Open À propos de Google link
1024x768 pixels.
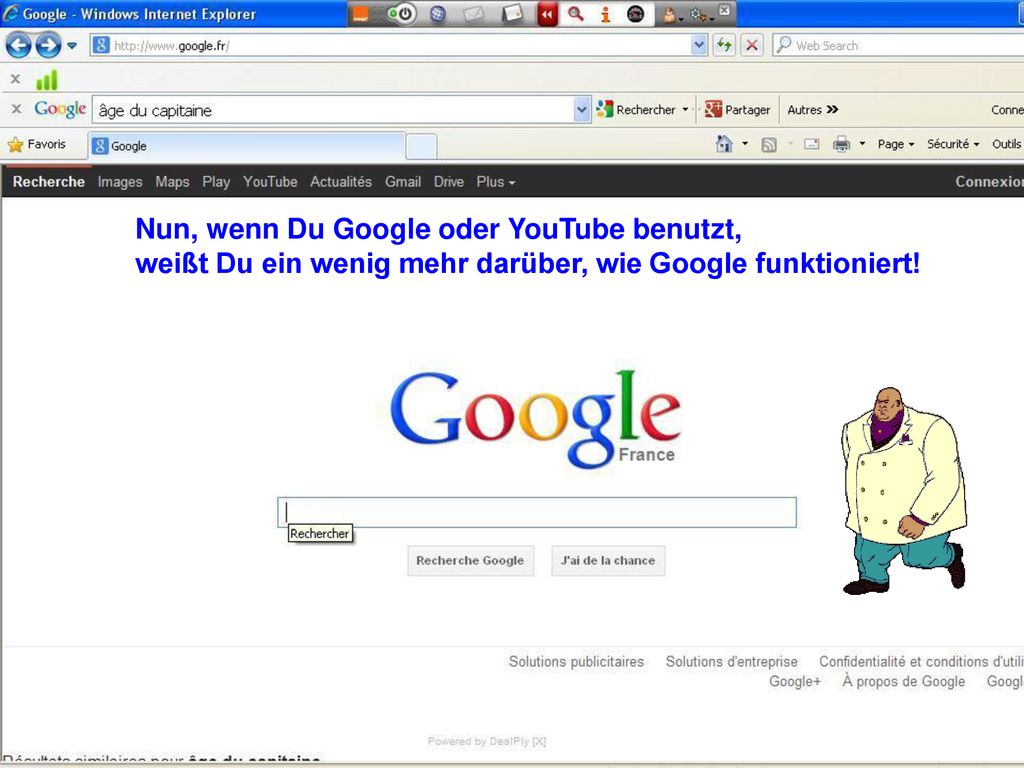coord(904,681)
